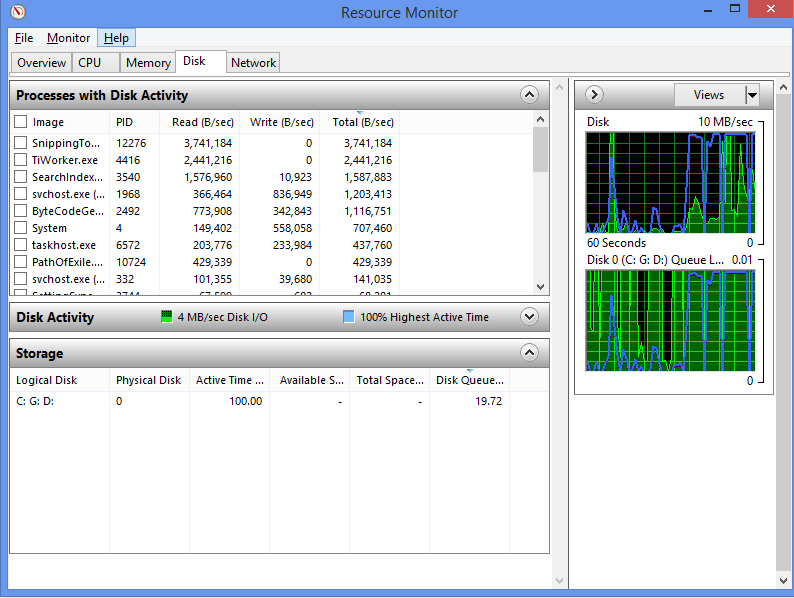The height and width of the screenshot is (598, 794).
Task: Click System read value 149,402
Action: coord(212,228)
